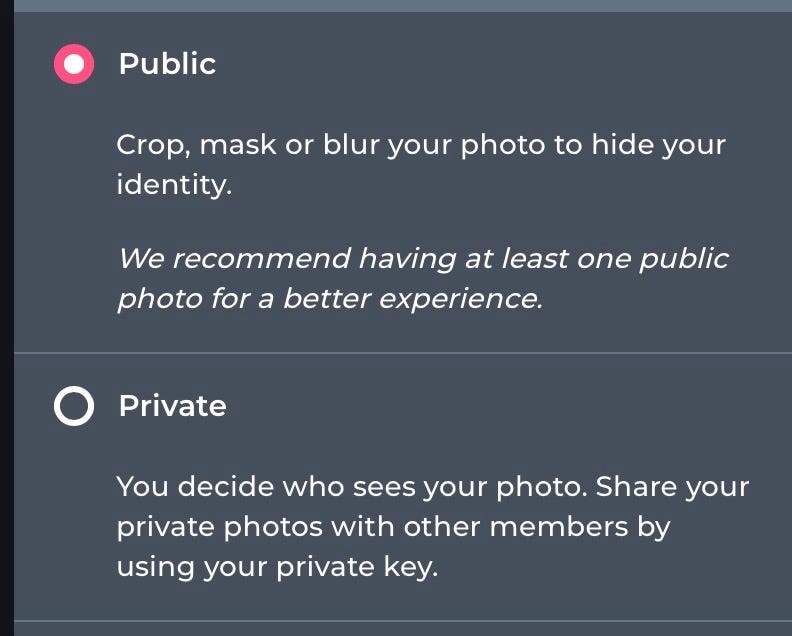Click the Public option label
This screenshot has width=792, height=636.
[167, 64]
